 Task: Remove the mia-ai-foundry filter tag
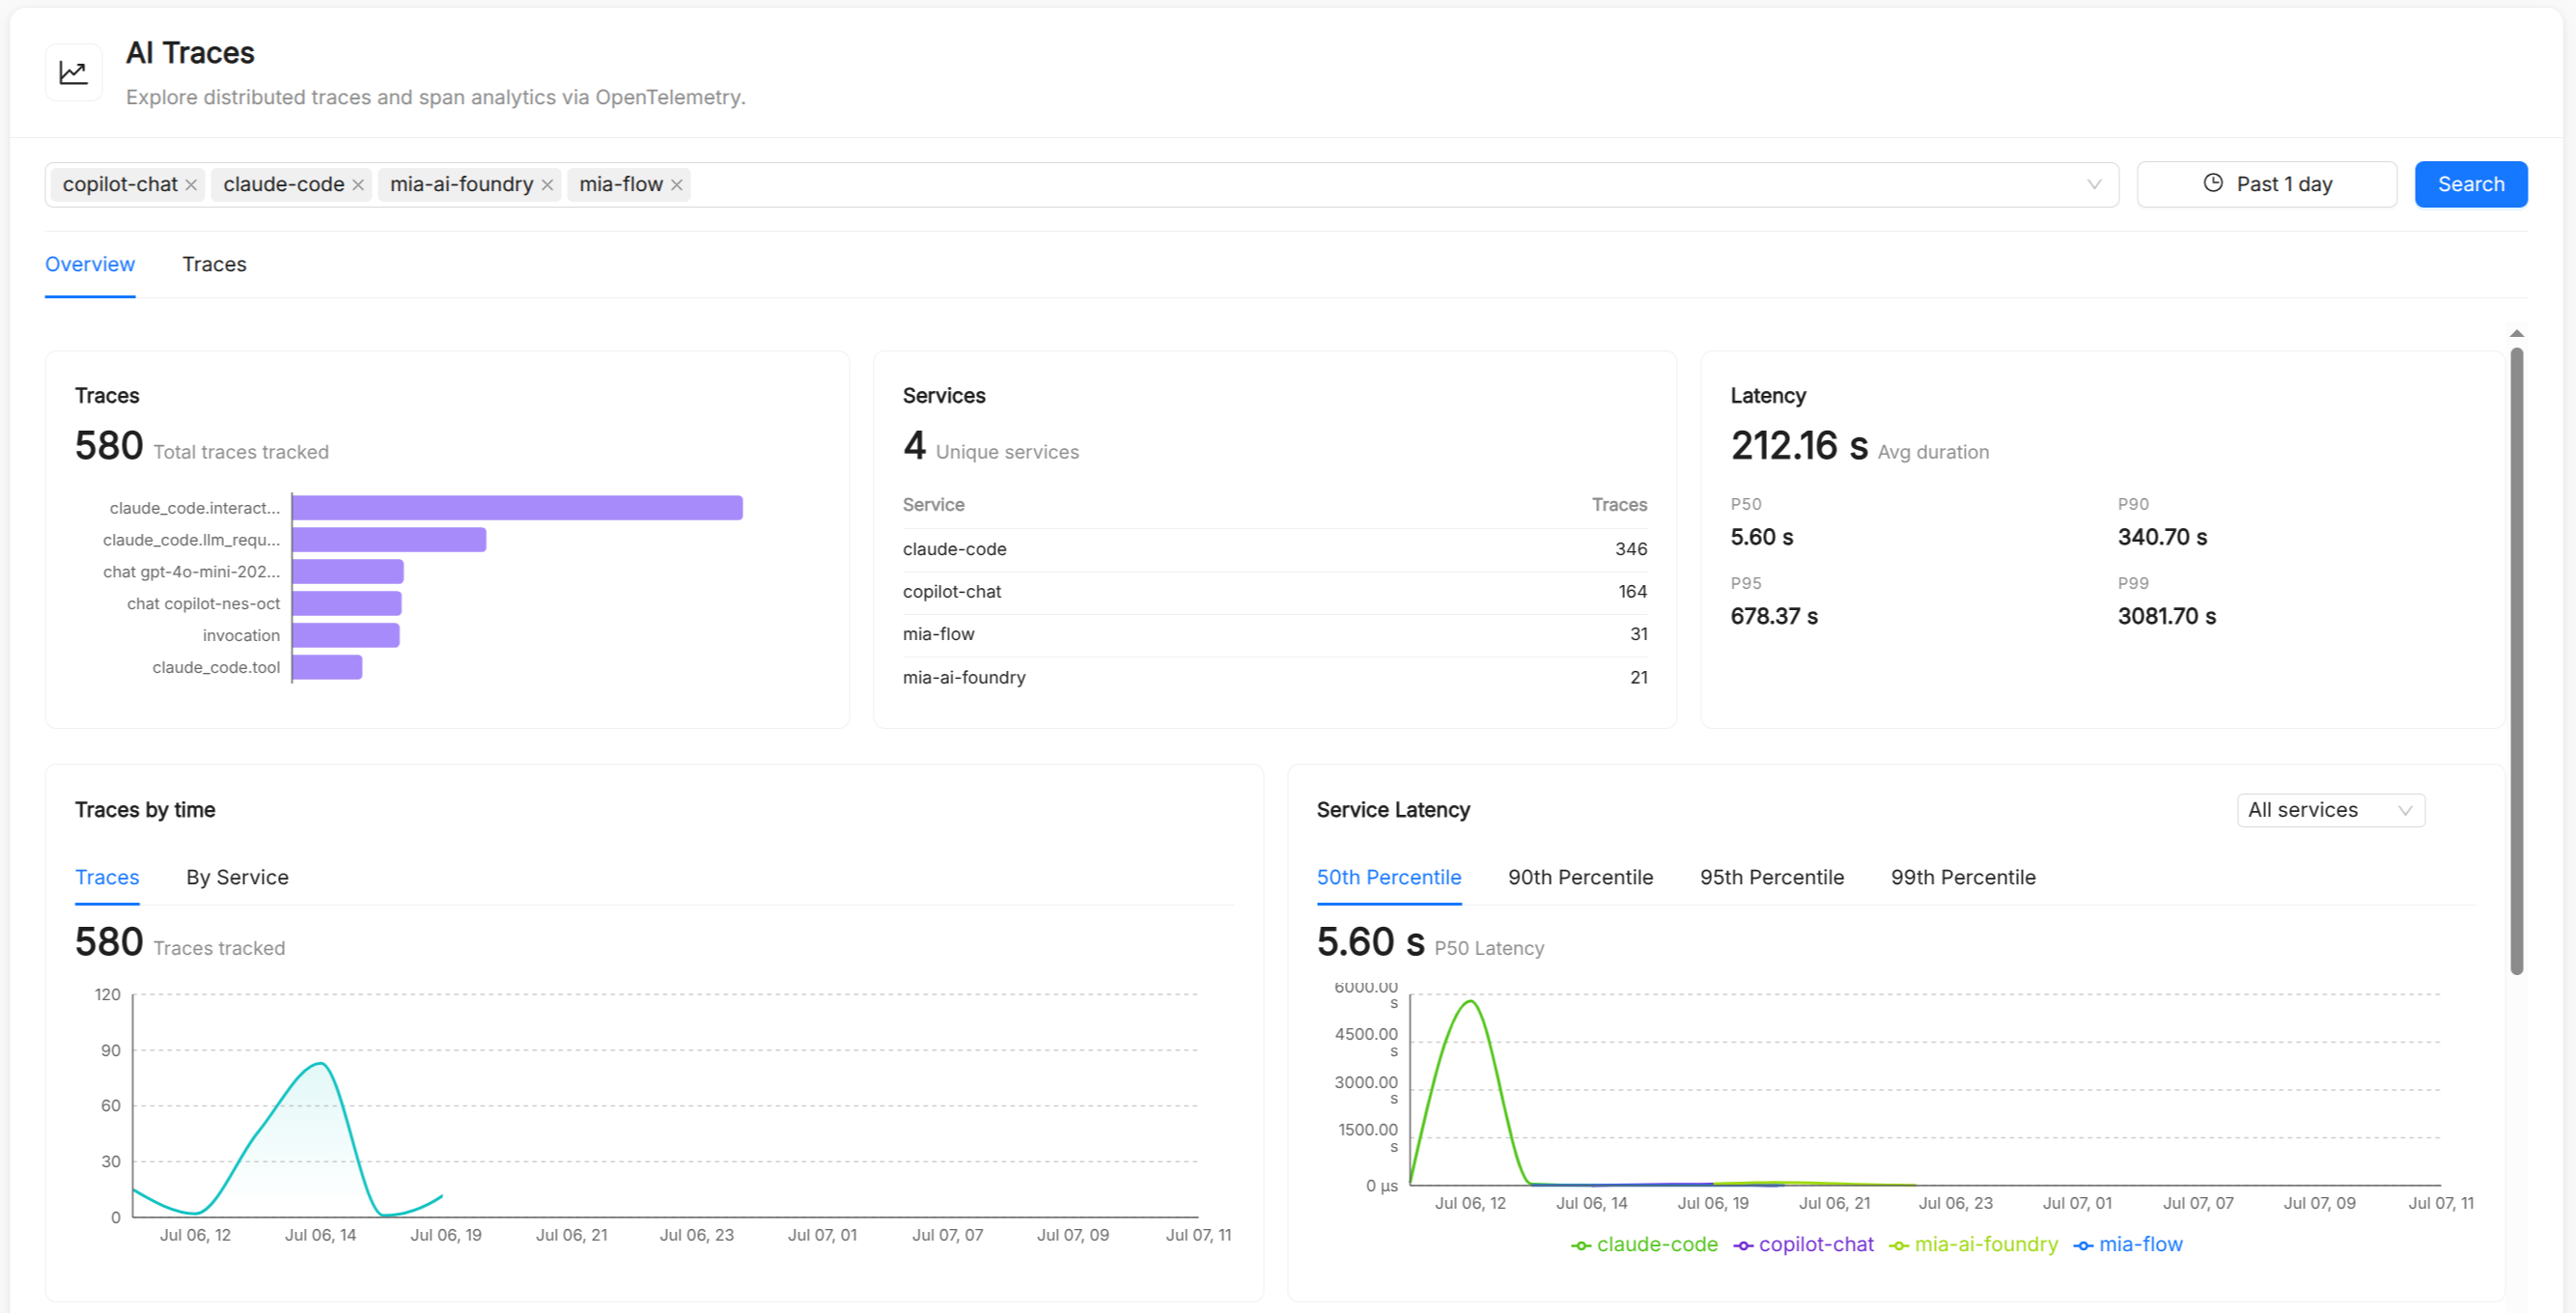[547, 185]
